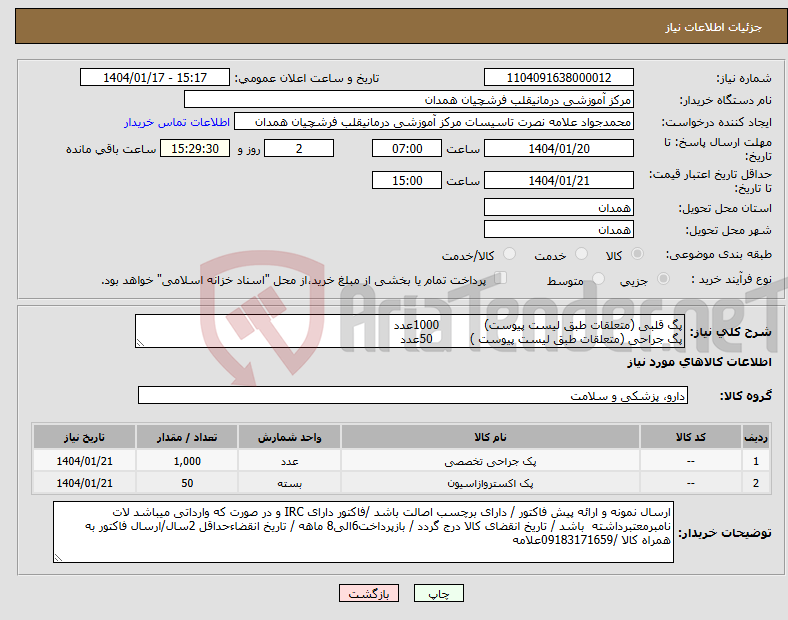Click the response deadline date 1404/01/20

558,148
